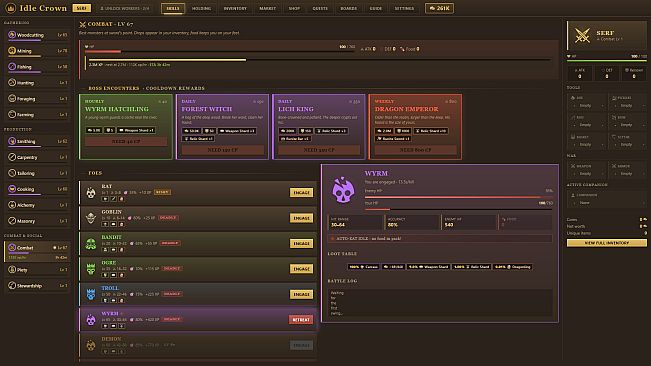Screen dimensions: 651x366
Task: Click the Goblin foe icon
Action: (x=91, y=218)
